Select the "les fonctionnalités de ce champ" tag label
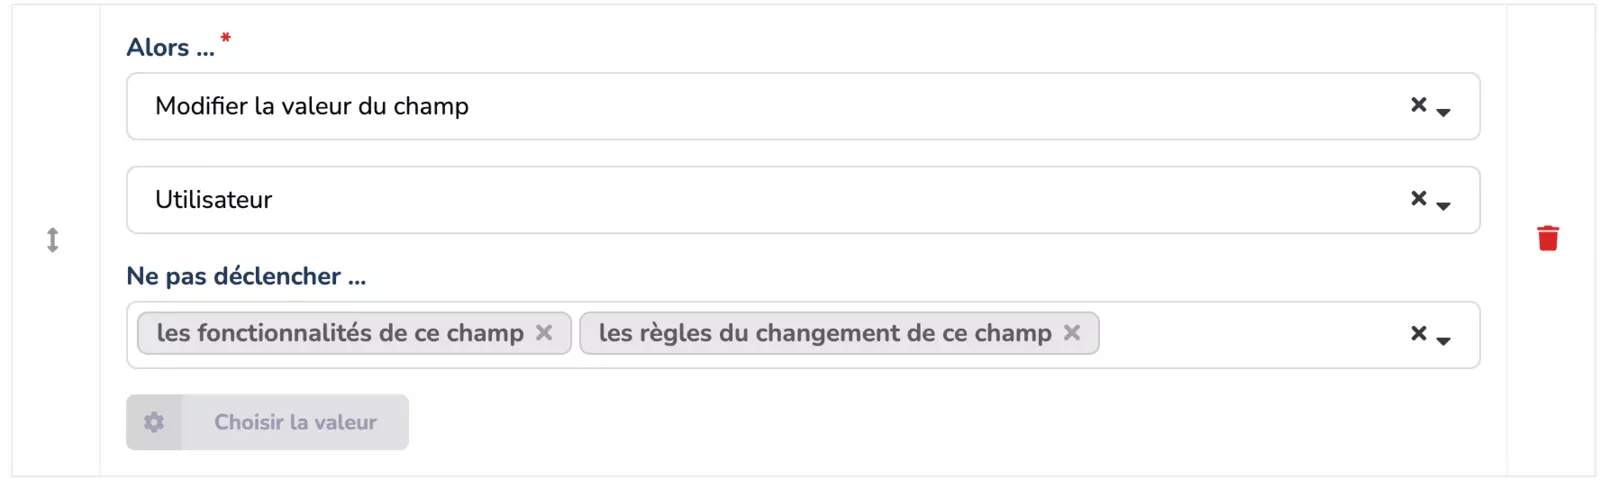1600x488 pixels. click(x=340, y=333)
